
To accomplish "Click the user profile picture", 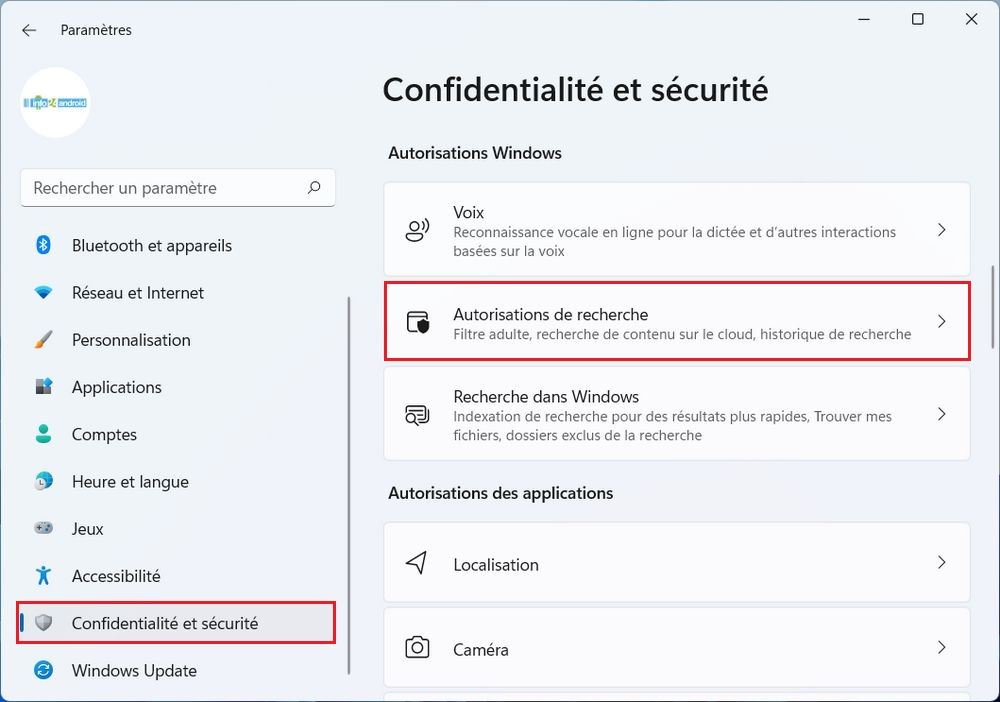I will tap(56, 102).
